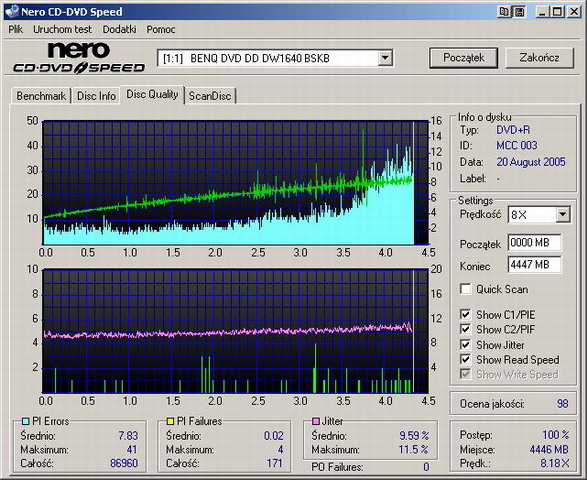
Task: Click the Początek start button
Action: (x=463, y=58)
